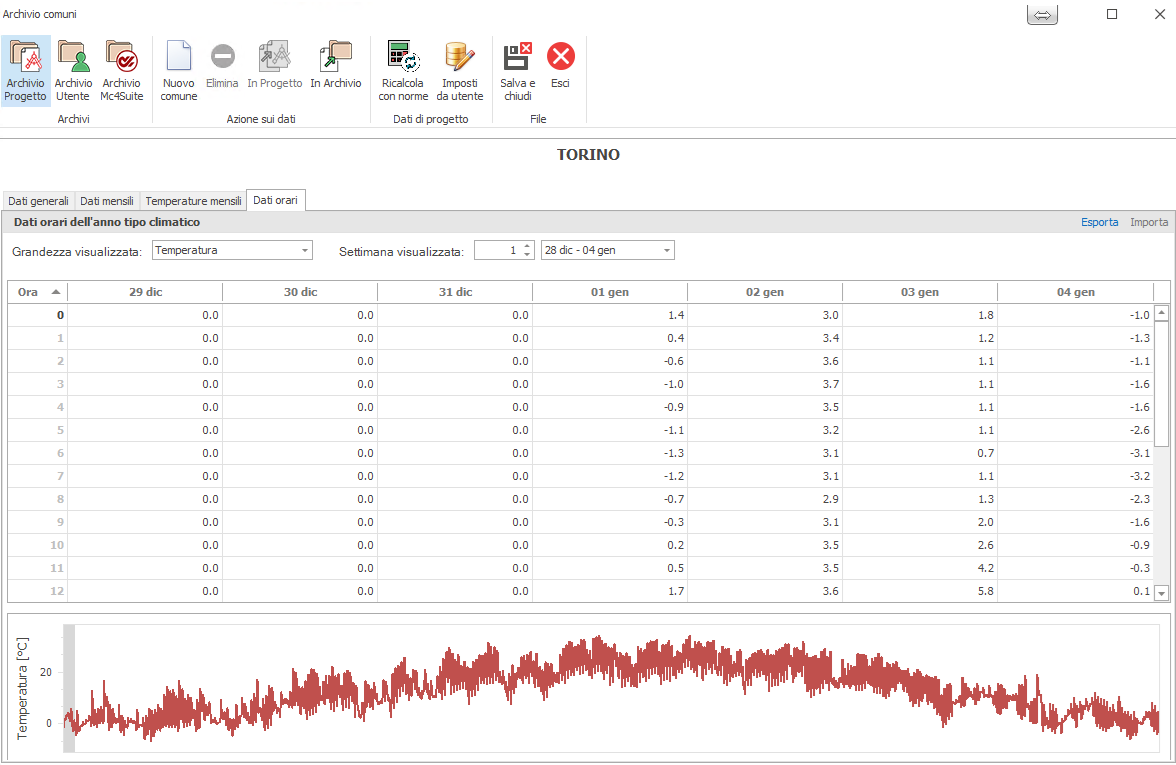
Task: Sort by the Ora column header
Action: (x=38, y=292)
